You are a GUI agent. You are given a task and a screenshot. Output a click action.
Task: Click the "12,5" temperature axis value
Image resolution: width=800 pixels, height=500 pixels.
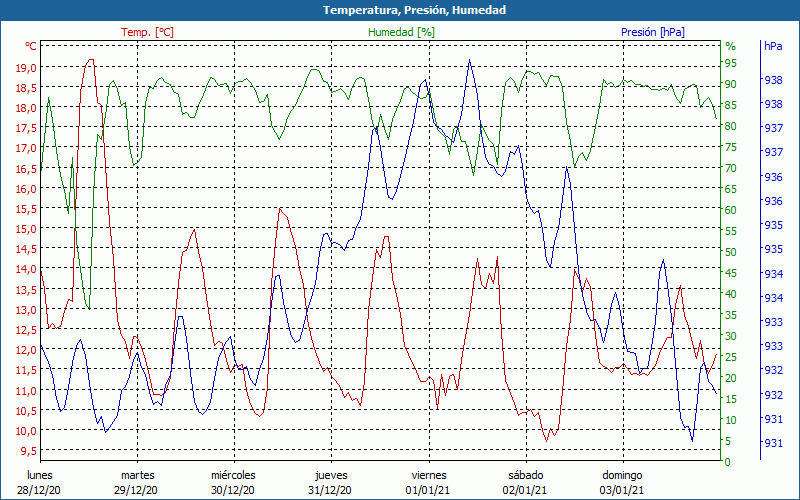(x=28, y=330)
